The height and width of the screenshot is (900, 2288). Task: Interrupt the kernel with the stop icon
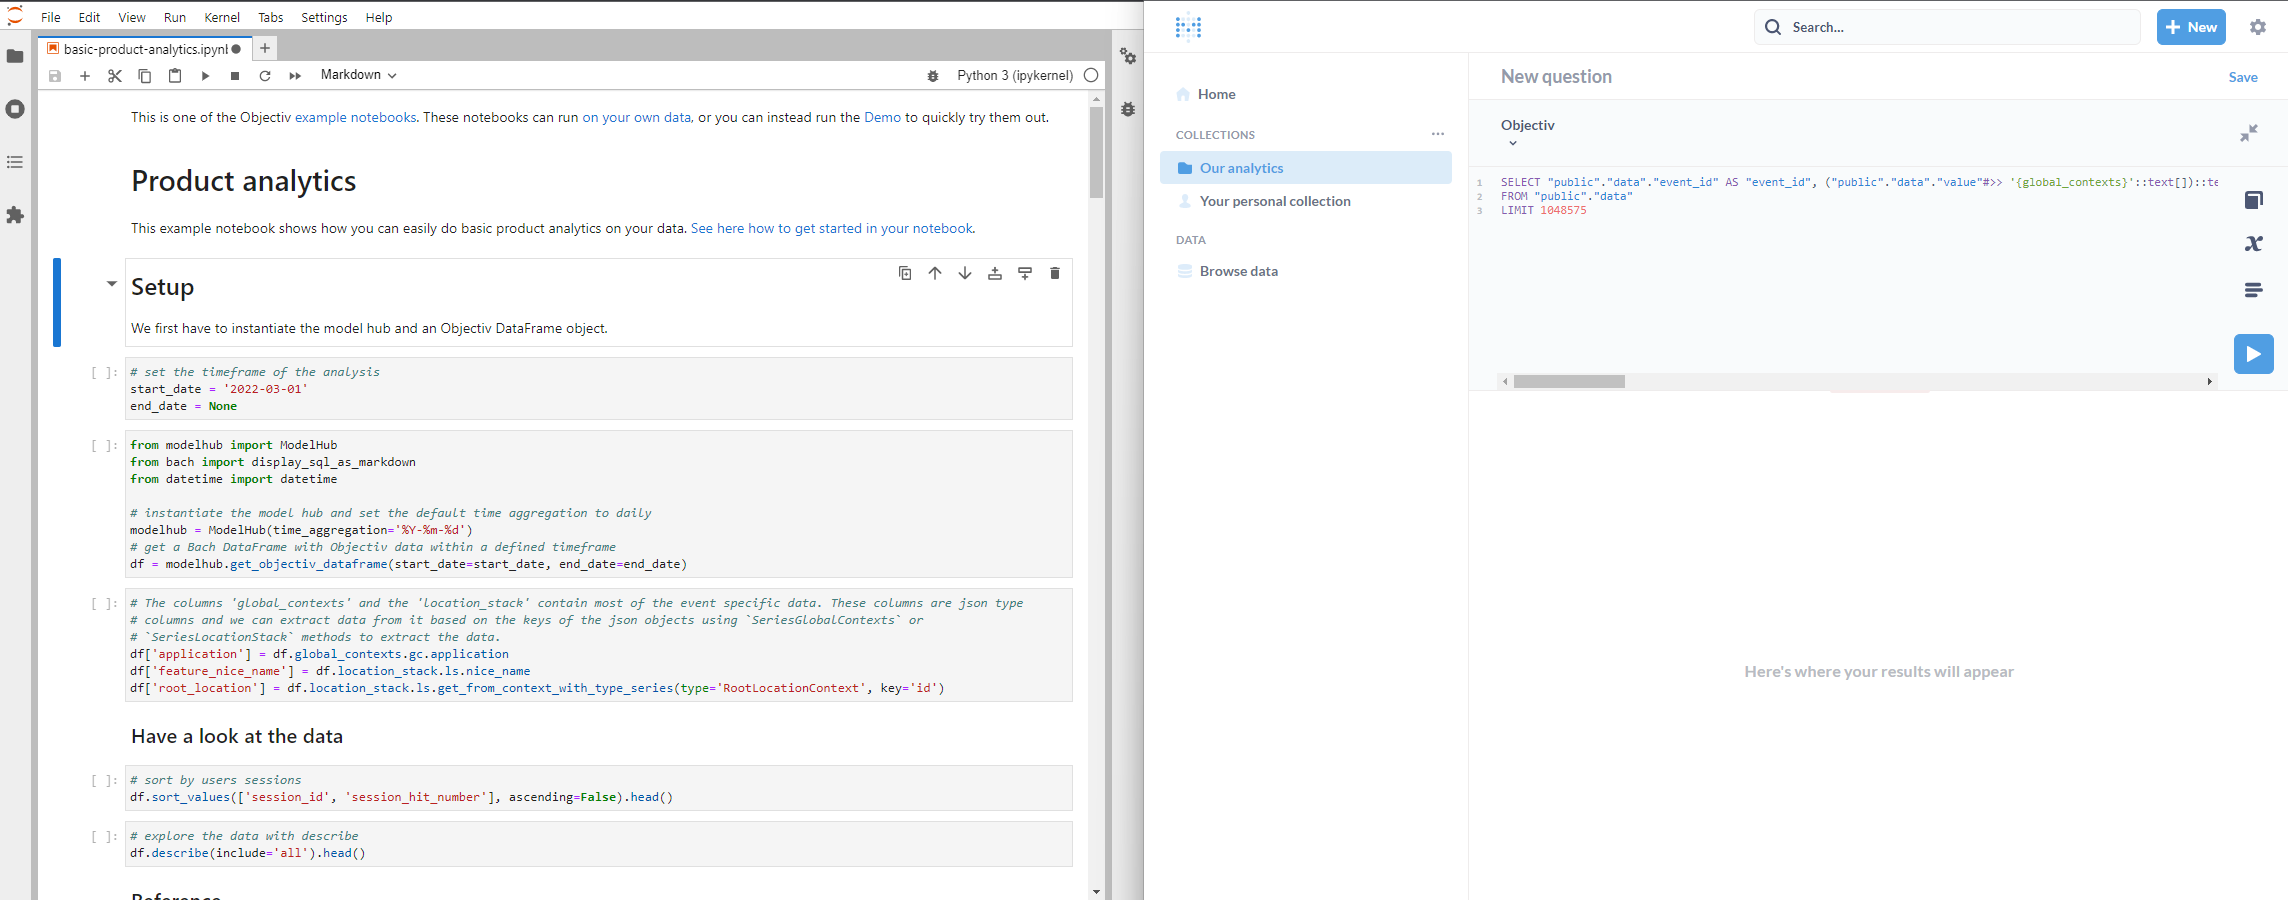(235, 76)
